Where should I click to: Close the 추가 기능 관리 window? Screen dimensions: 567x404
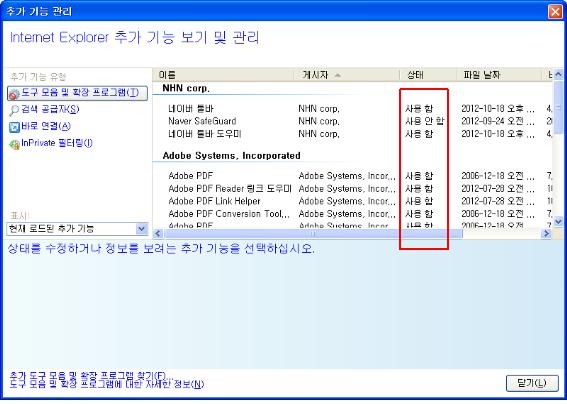click(x=555, y=12)
